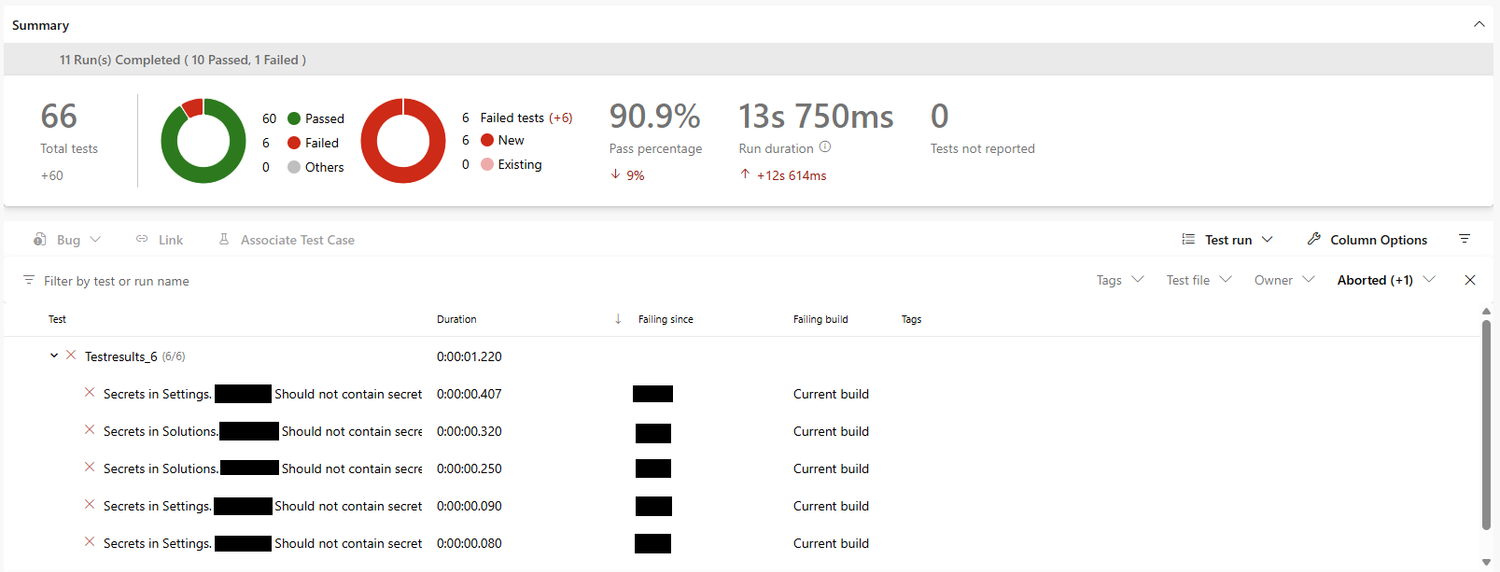
Task: Click the pink Existing legend dot
Action: pos(487,164)
